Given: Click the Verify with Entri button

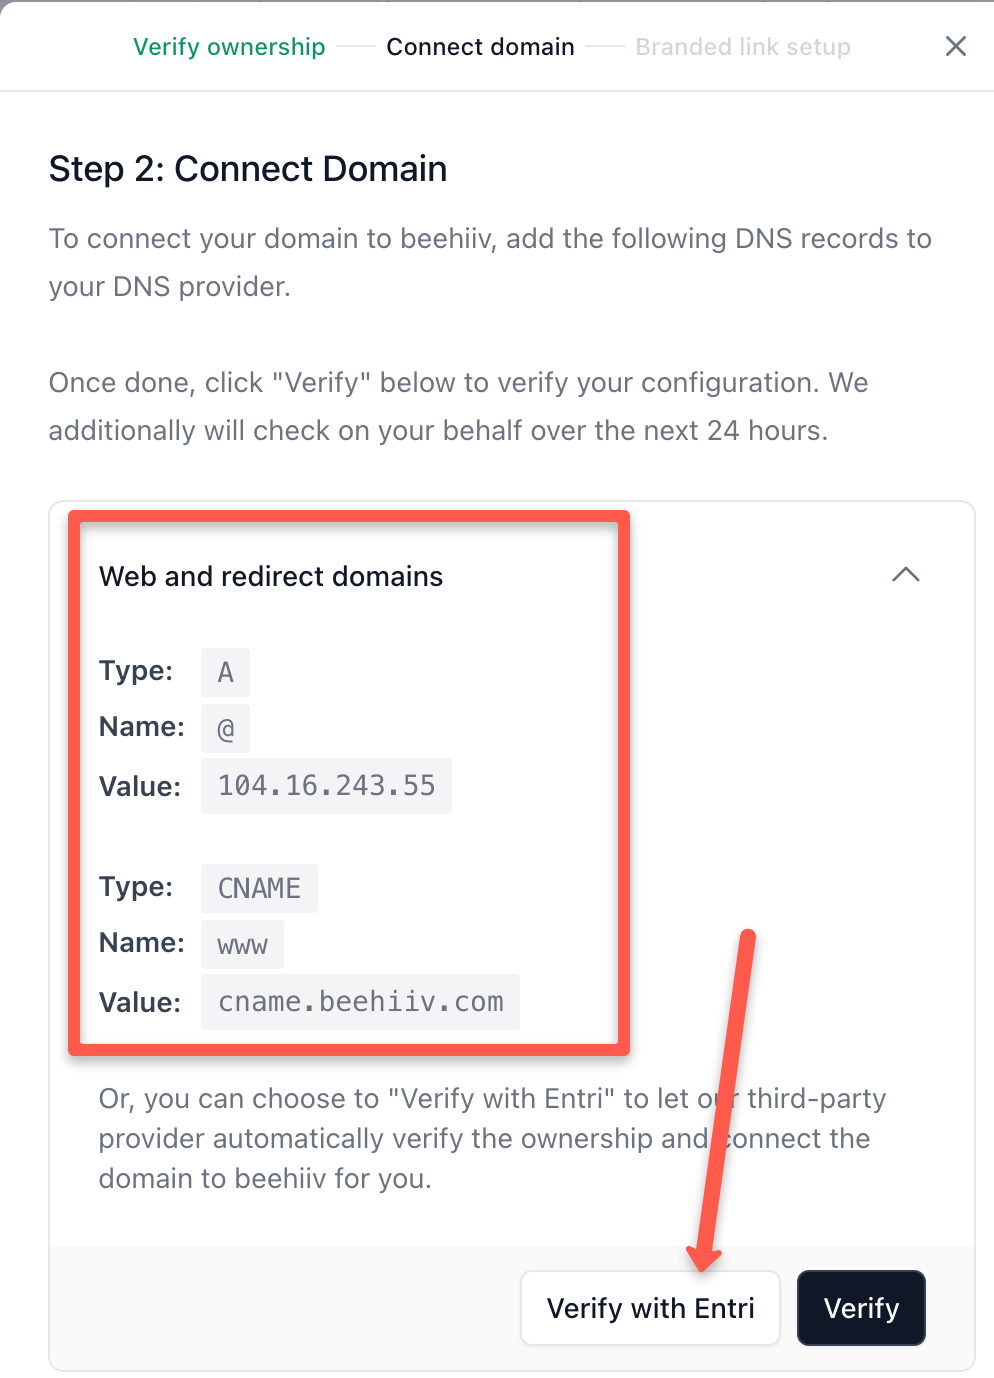Looking at the screenshot, I should [x=650, y=1308].
